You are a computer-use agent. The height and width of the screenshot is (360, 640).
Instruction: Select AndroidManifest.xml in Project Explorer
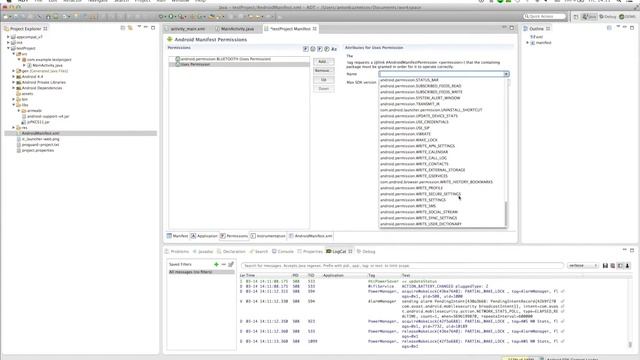click(81, 133)
